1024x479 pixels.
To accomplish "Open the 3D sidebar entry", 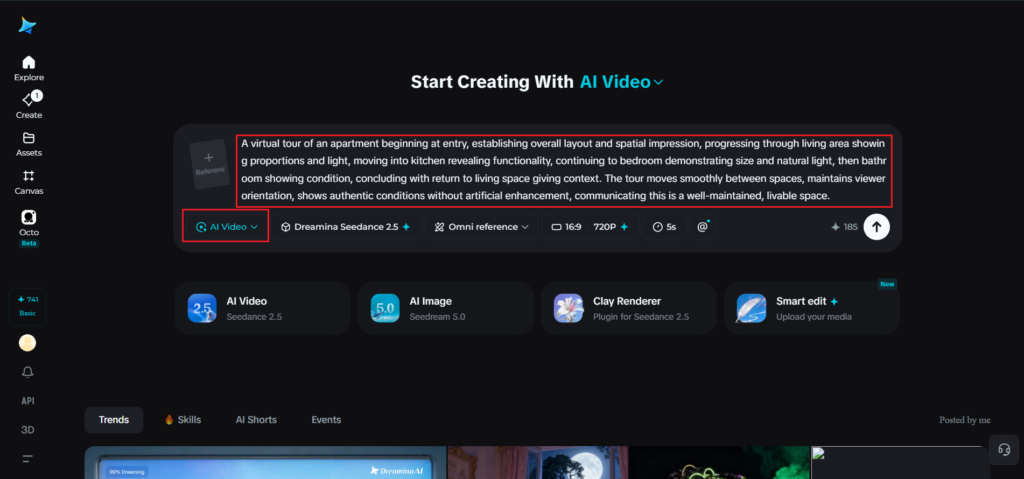I will (x=27, y=430).
